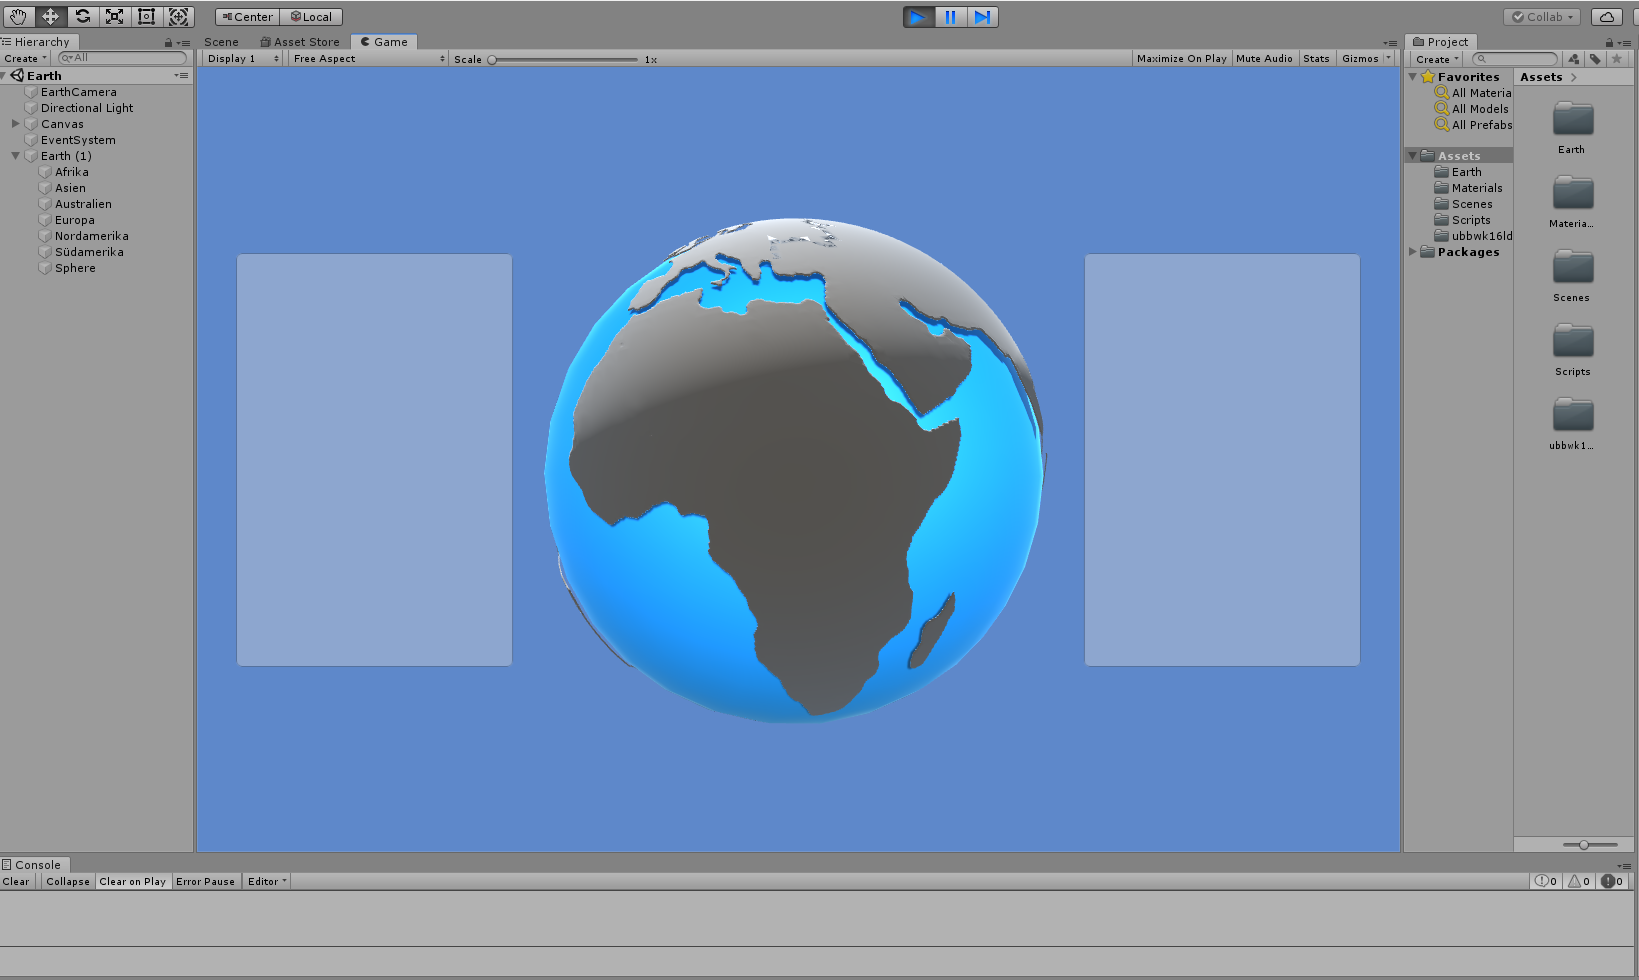Click the Project tab
Viewport: 1639px width, 980px height.
coord(1442,42)
